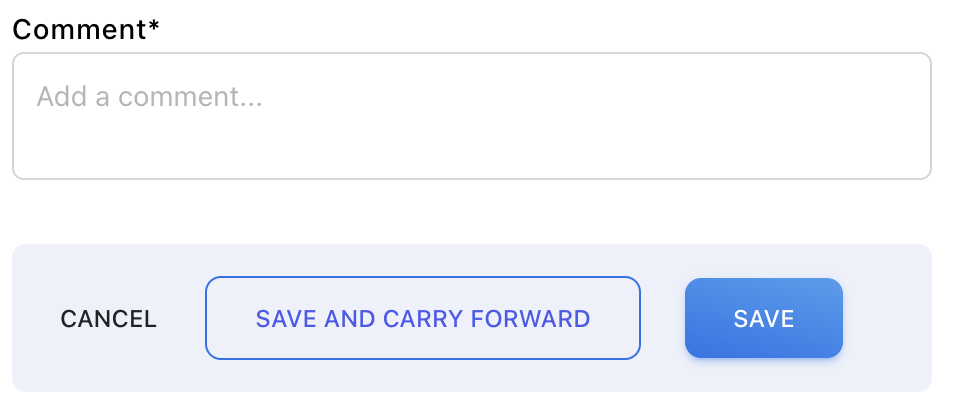Choose Save and Carry Forward option
The image size is (958, 408).
422,318
